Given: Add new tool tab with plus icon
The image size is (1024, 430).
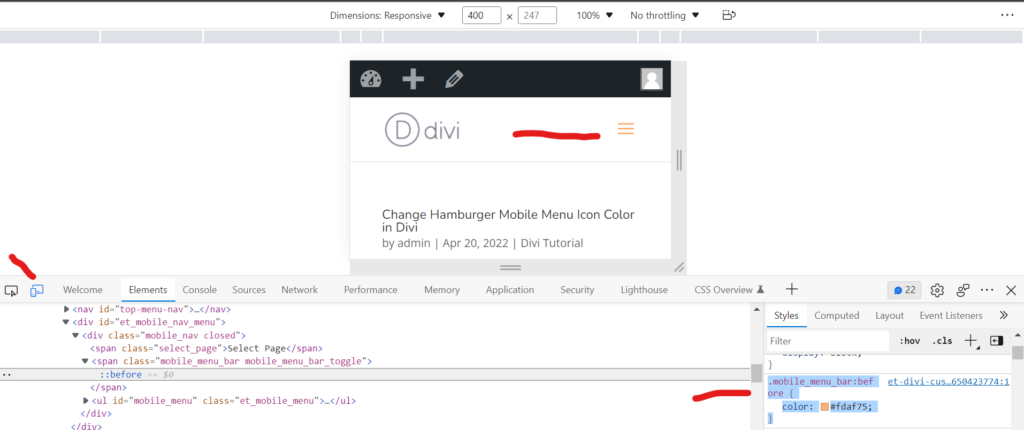Looking at the screenshot, I should [x=792, y=289].
